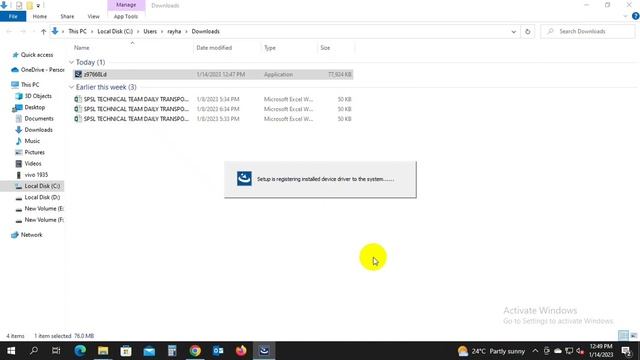Viewport: 640px width, 360px height.
Task: Select Local Disk (C:) in sidebar
Action: pos(42,186)
